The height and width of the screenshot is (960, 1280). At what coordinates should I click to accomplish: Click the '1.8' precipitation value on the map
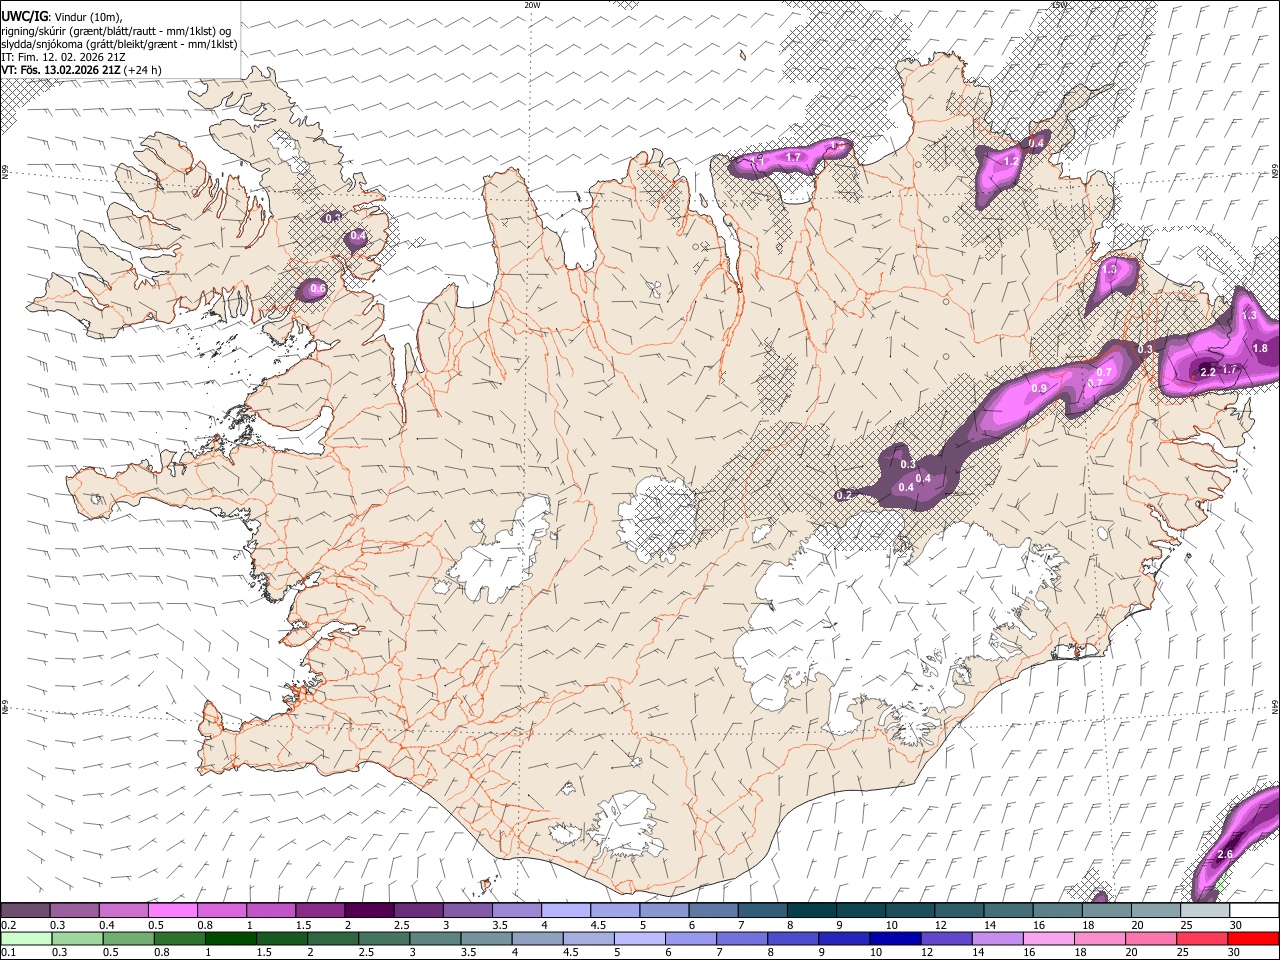pos(1260,349)
